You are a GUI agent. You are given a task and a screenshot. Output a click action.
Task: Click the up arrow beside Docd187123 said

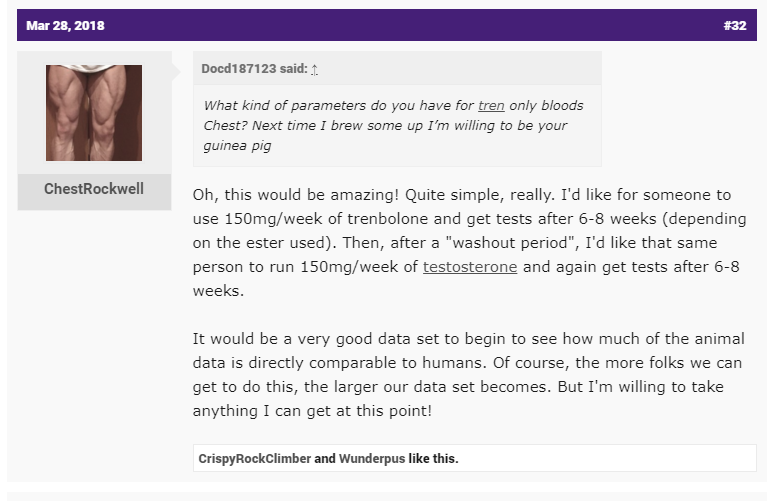[x=314, y=69]
